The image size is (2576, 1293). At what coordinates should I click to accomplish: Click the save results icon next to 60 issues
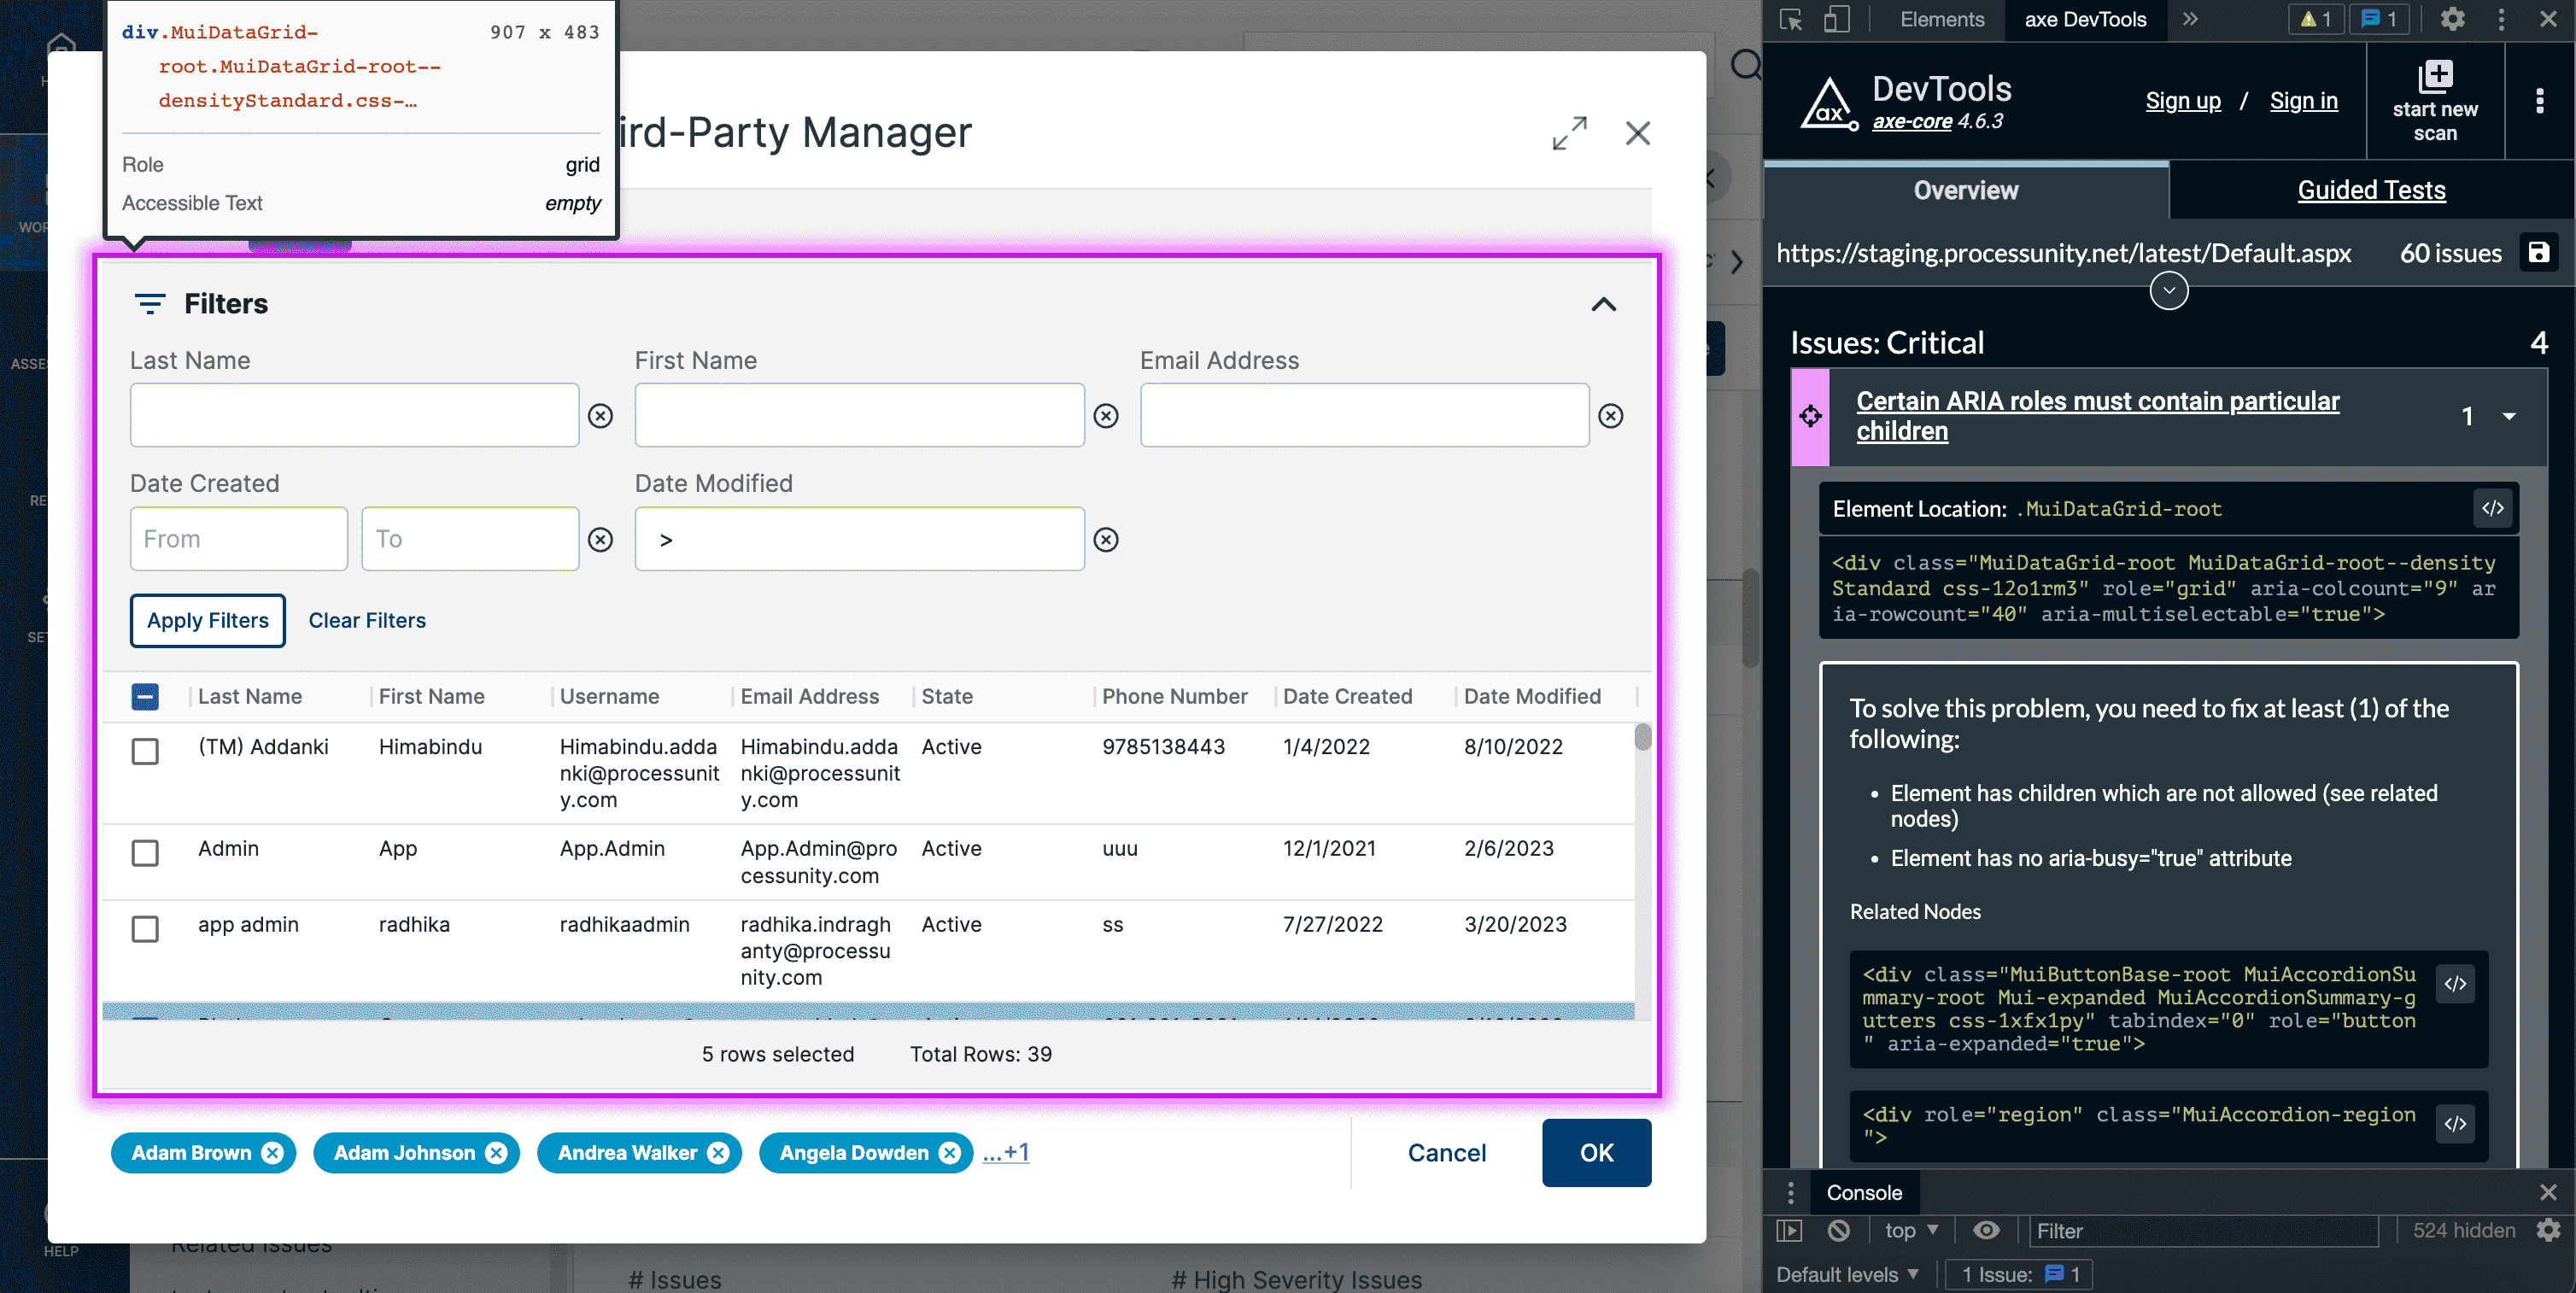point(2539,253)
